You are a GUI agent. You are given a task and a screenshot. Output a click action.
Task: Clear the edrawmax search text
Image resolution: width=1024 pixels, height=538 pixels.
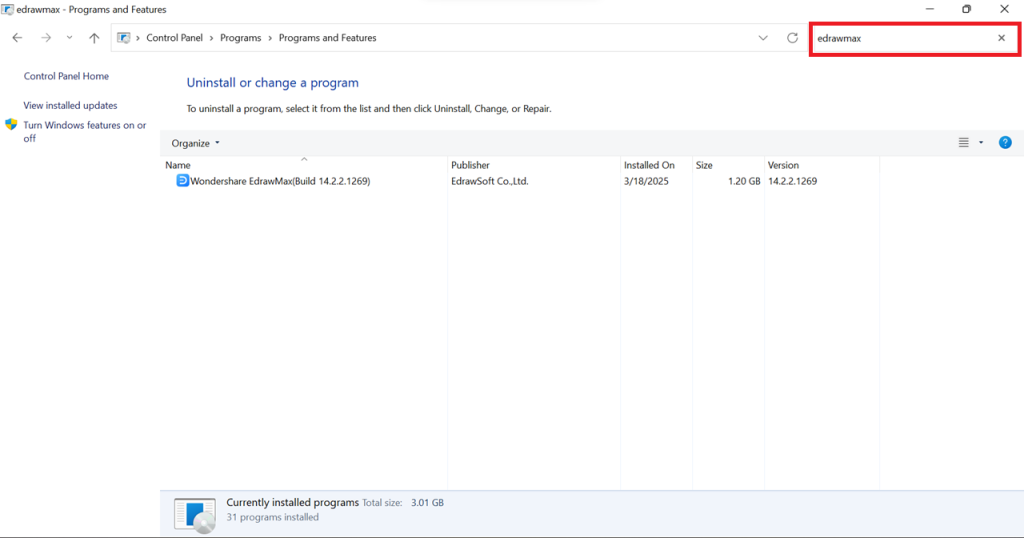[x=1001, y=38]
